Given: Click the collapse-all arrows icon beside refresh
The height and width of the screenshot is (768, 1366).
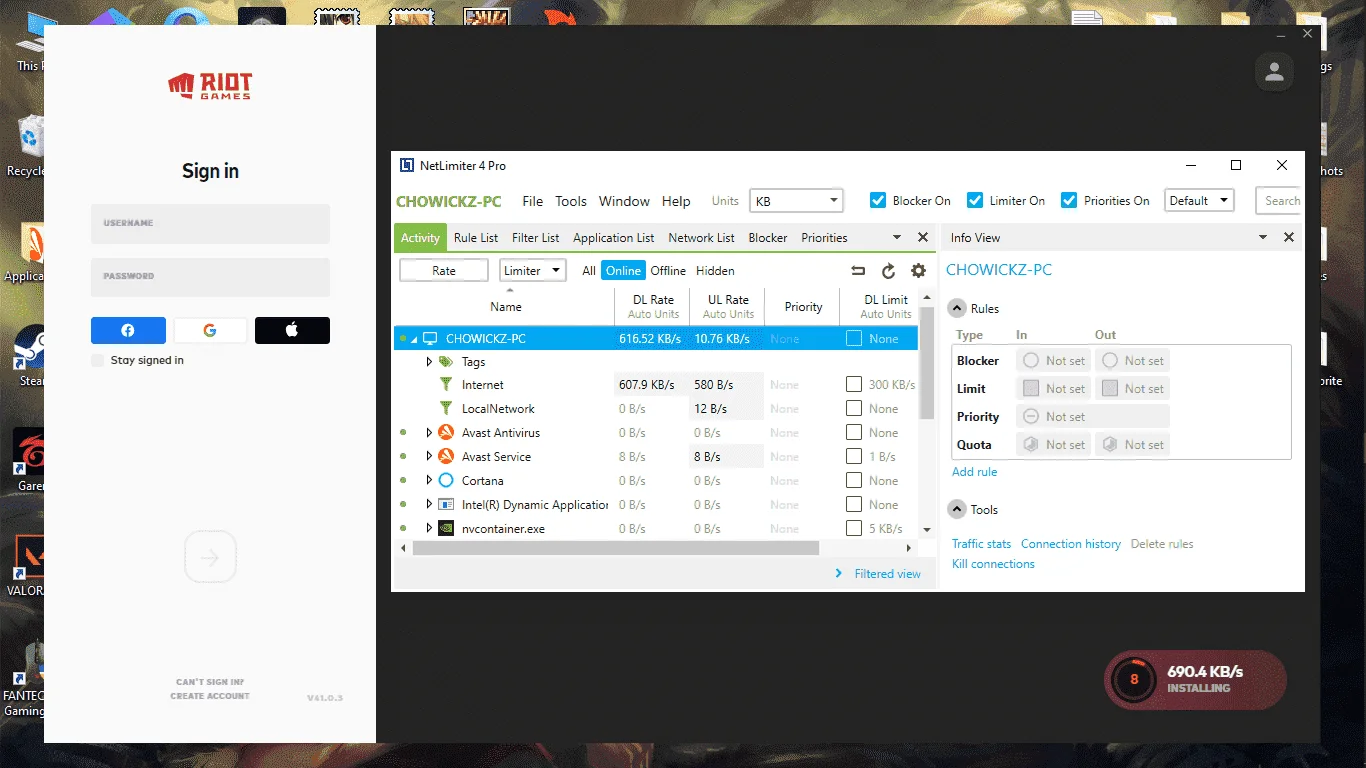Looking at the screenshot, I should pos(858,271).
